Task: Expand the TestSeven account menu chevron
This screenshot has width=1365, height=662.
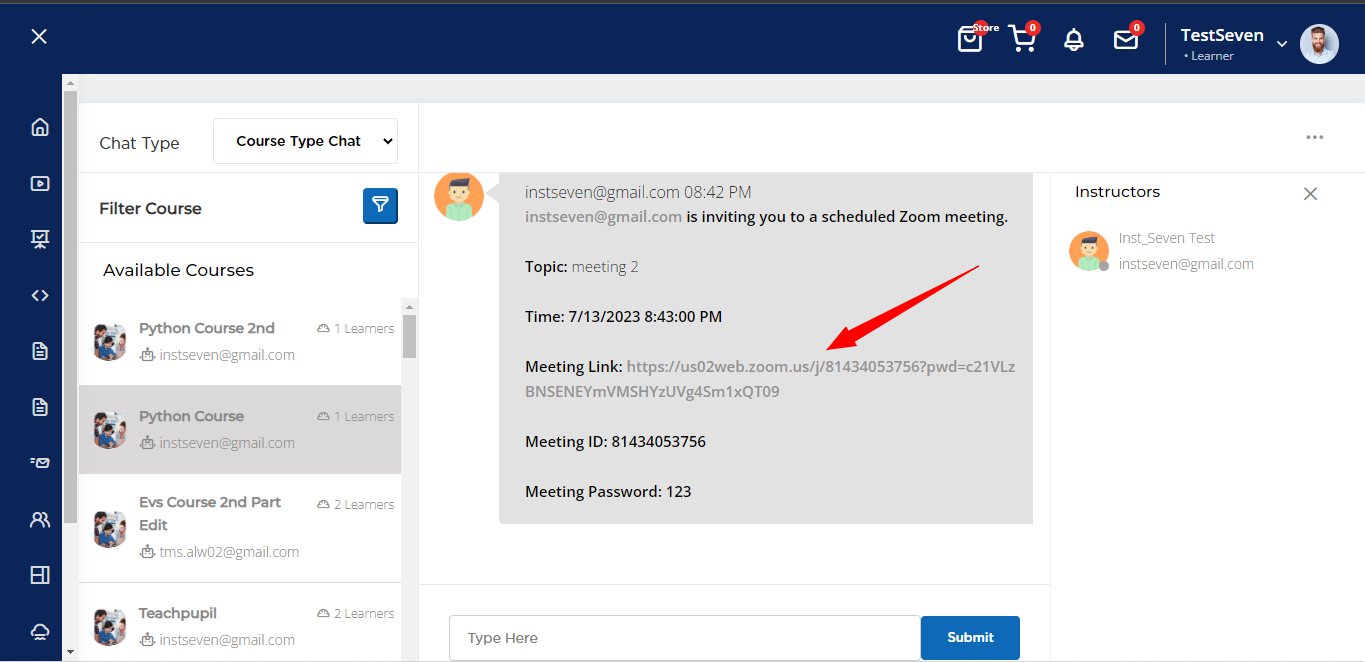Action: point(1282,43)
